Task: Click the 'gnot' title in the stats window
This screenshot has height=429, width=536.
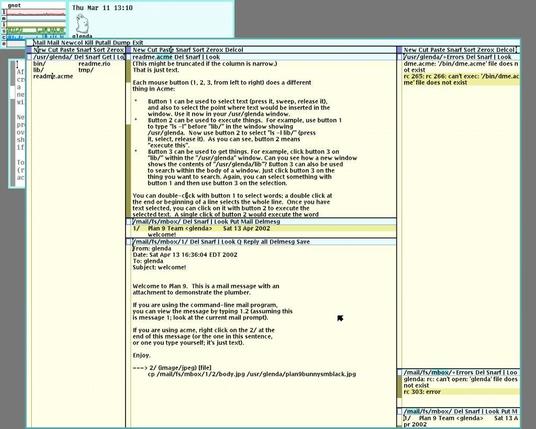Action: (14, 5)
